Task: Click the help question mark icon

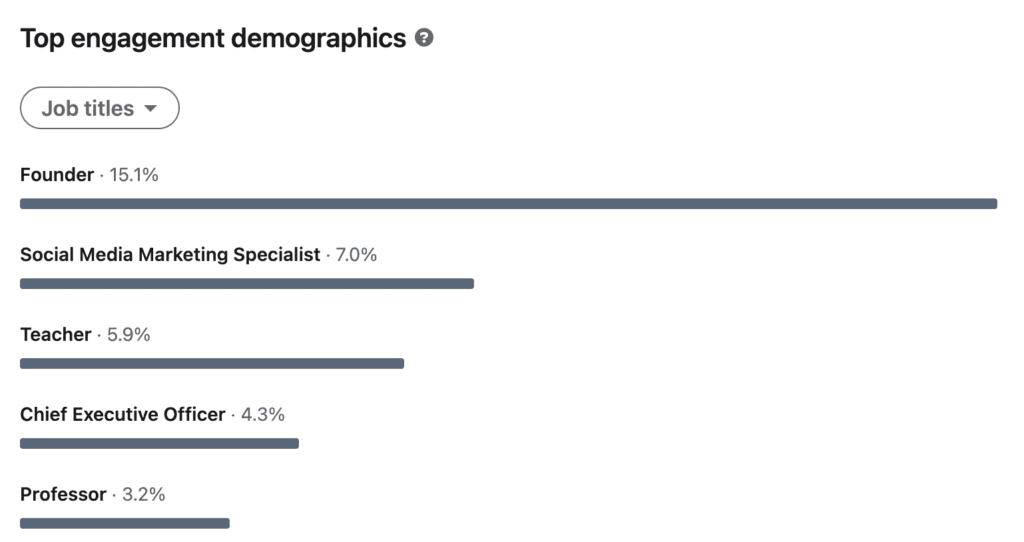Action: coord(424,38)
